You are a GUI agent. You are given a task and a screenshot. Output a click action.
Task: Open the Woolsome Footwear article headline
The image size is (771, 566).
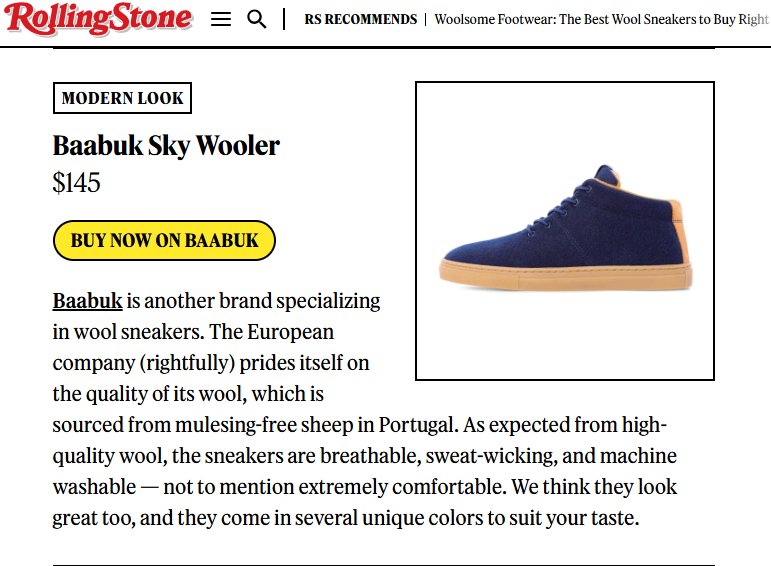601,19
